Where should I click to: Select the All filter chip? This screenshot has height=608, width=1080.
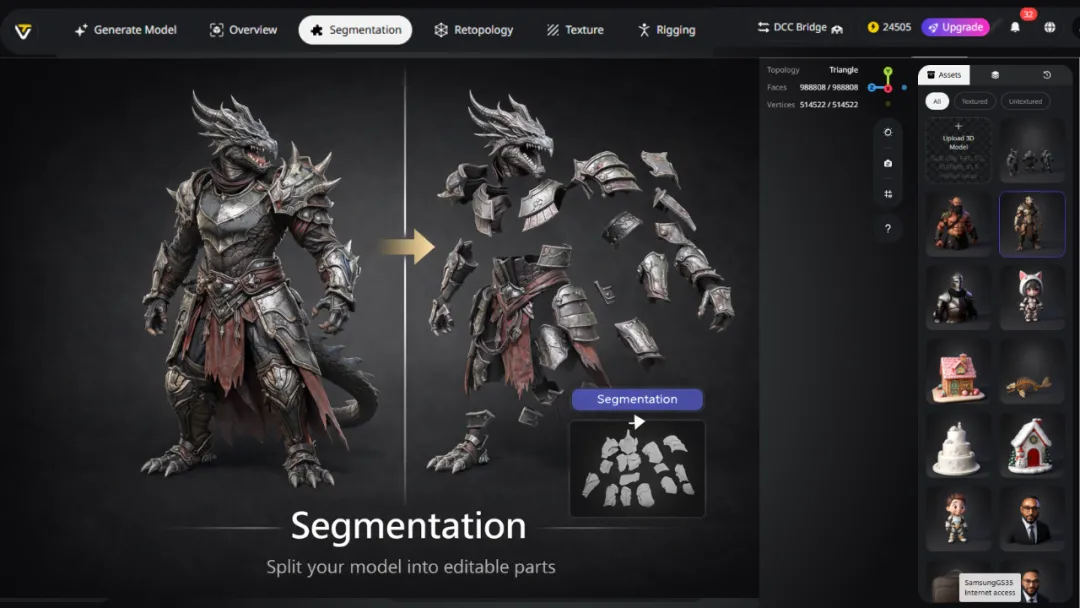click(937, 101)
